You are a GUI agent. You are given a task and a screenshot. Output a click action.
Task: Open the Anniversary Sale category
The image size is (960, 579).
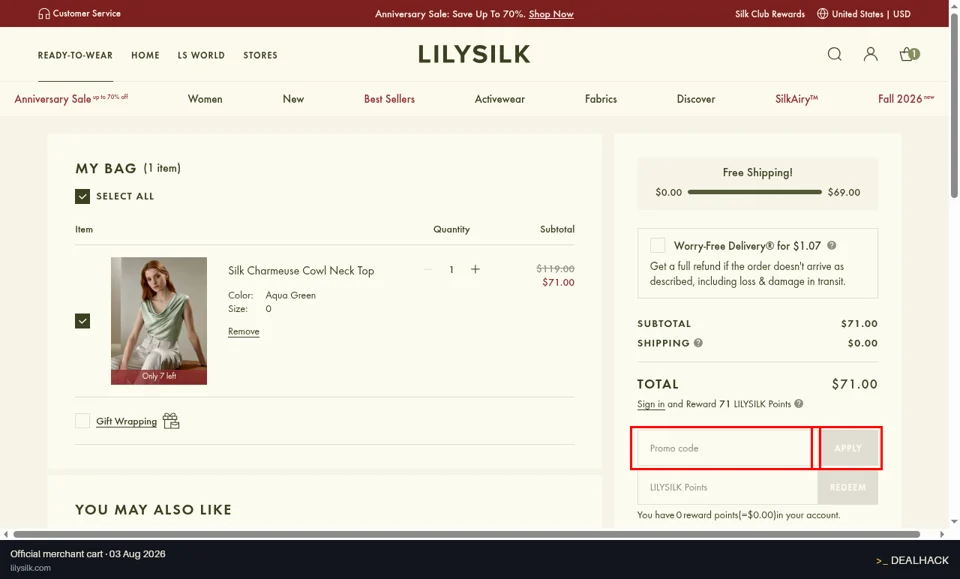point(71,99)
